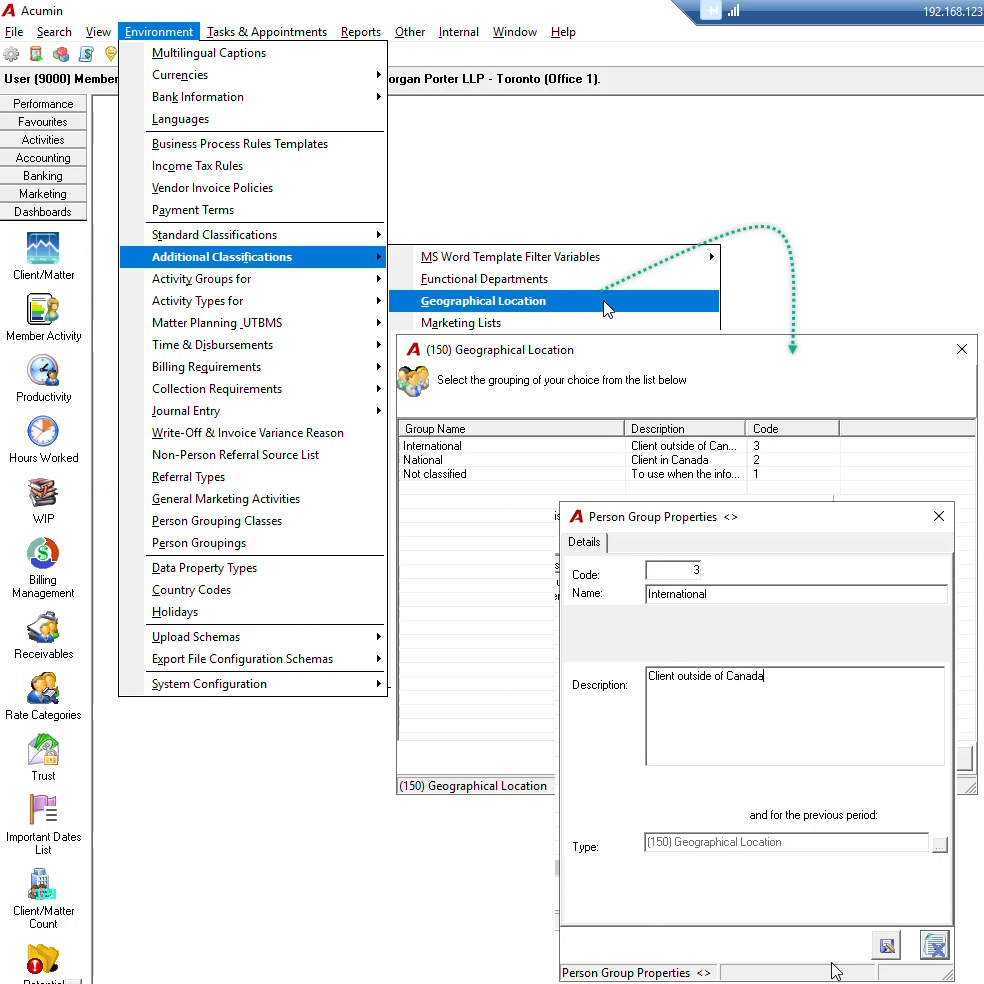
Task: Open the WIP books shortcut
Action: tap(43, 500)
